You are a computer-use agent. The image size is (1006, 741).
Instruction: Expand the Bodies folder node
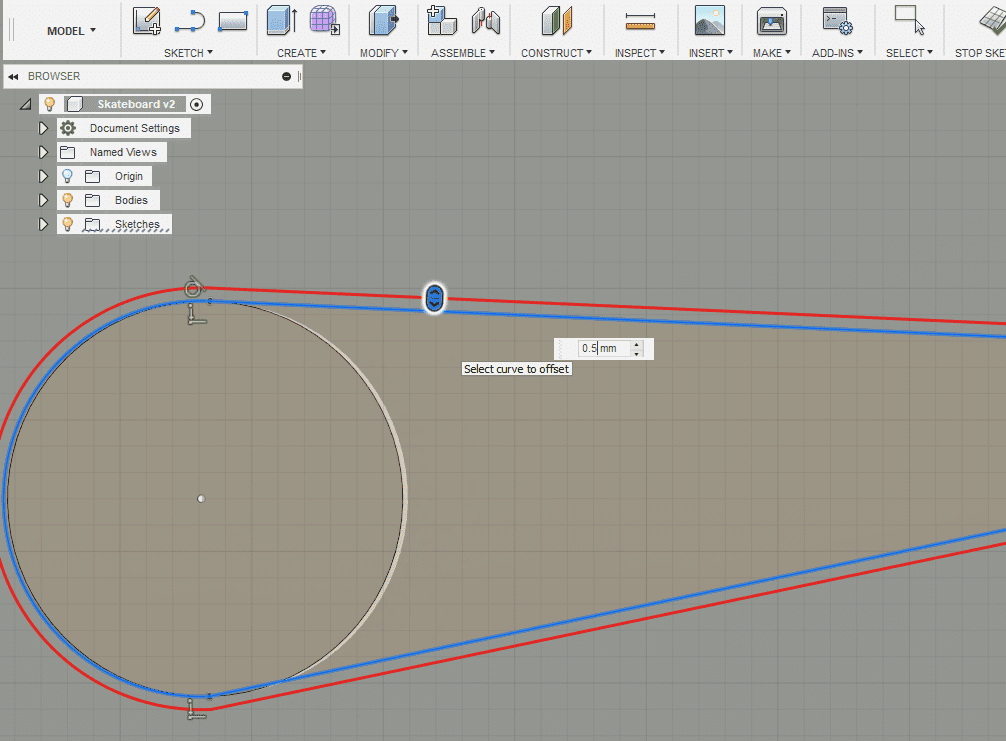click(x=43, y=200)
